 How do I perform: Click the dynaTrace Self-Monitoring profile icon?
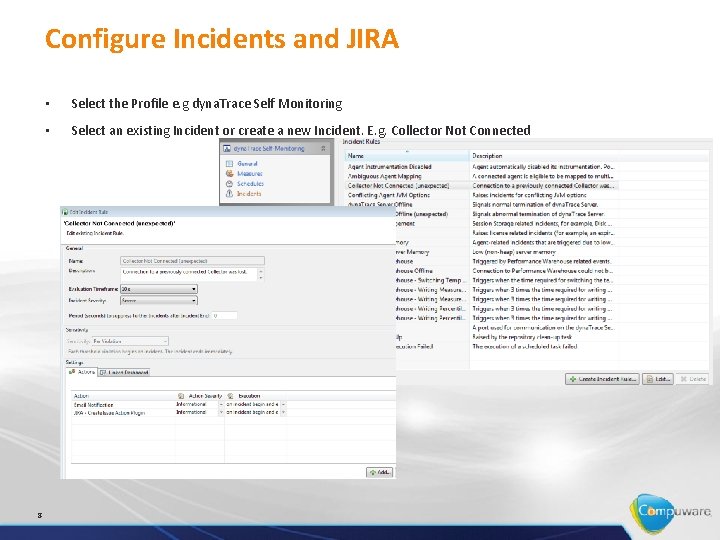click(x=227, y=148)
